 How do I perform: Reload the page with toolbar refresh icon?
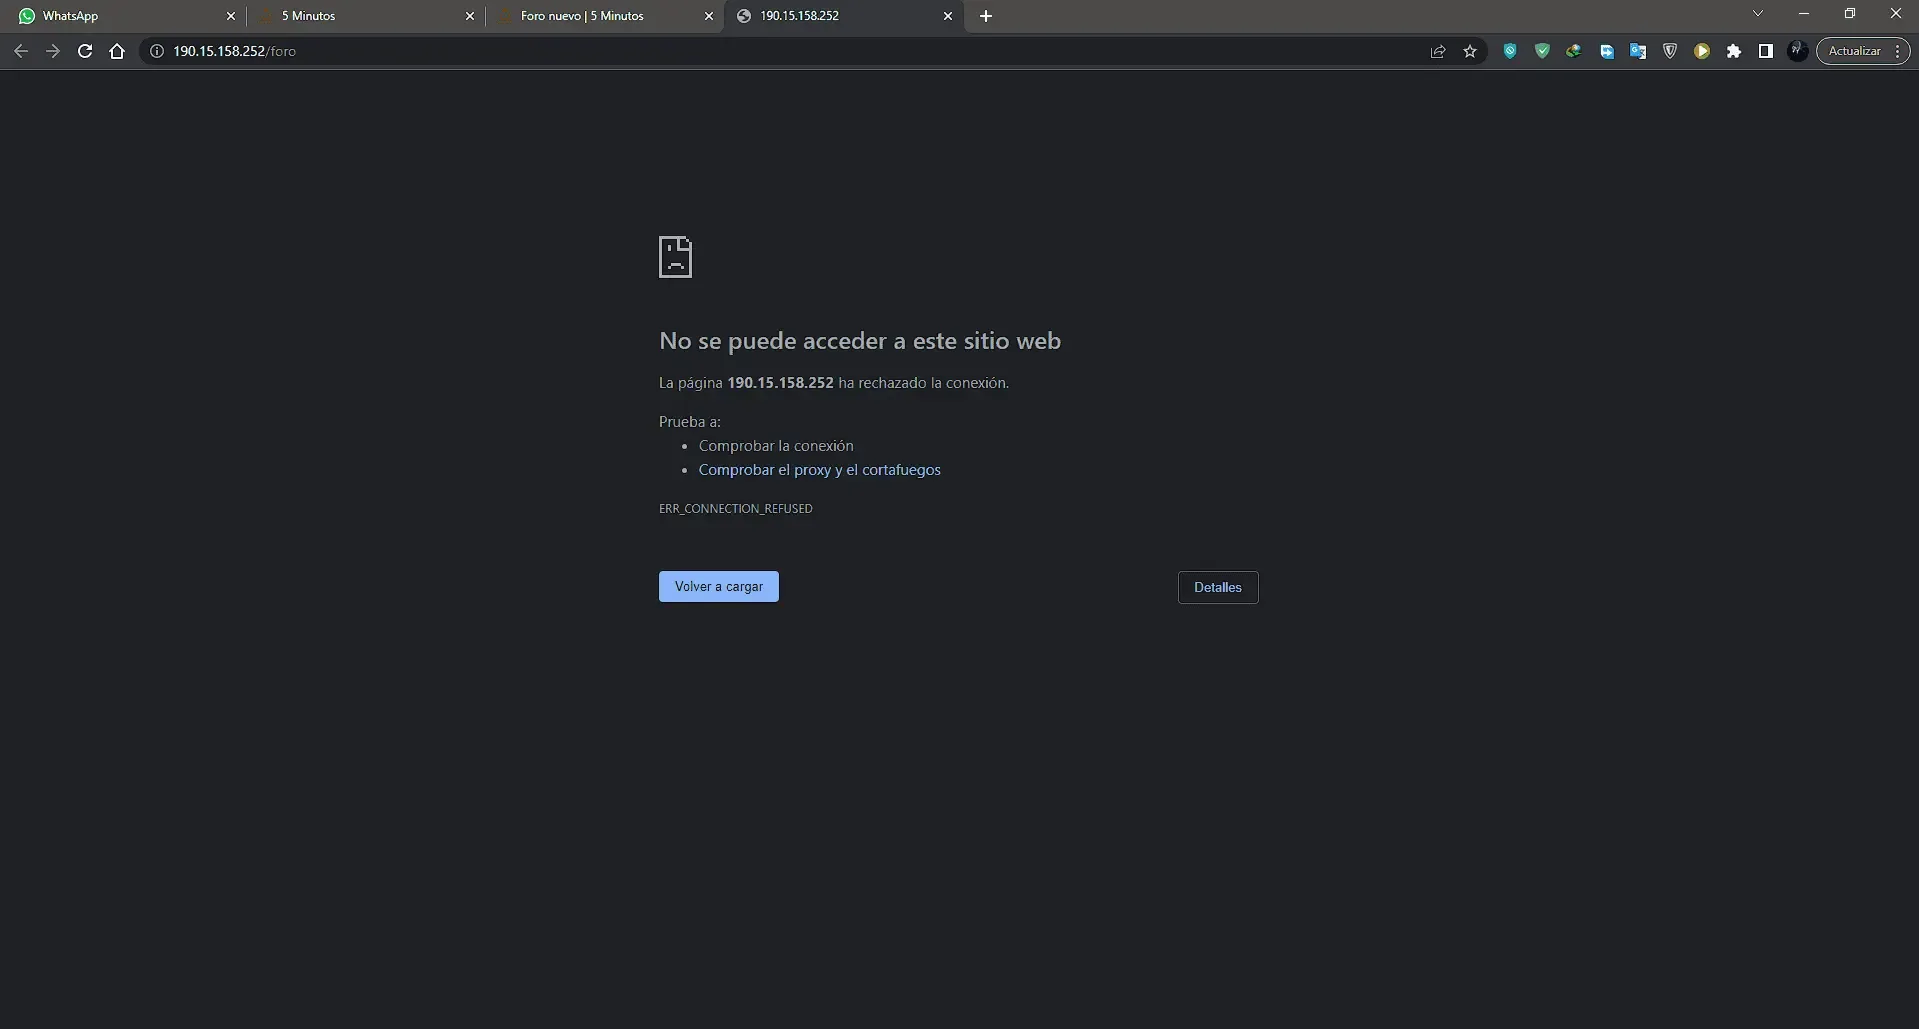pyautogui.click(x=85, y=51)
